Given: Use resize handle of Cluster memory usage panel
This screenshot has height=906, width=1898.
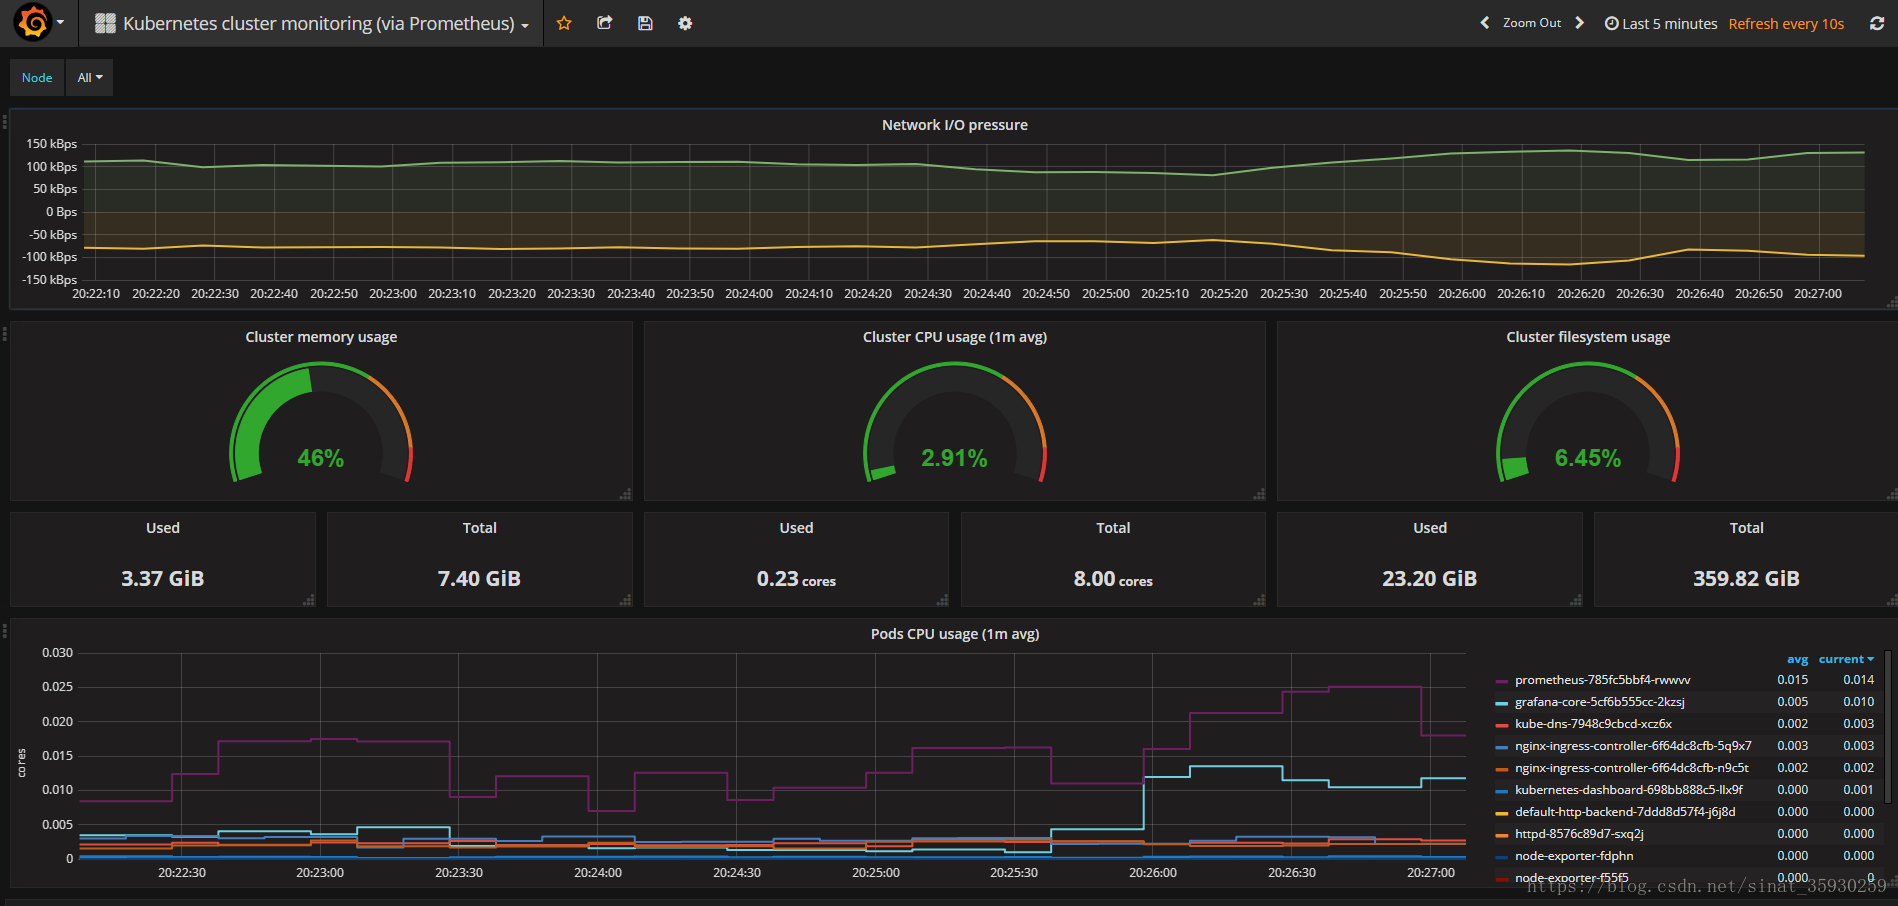Looking at the screenshot, I should [625, 494].
